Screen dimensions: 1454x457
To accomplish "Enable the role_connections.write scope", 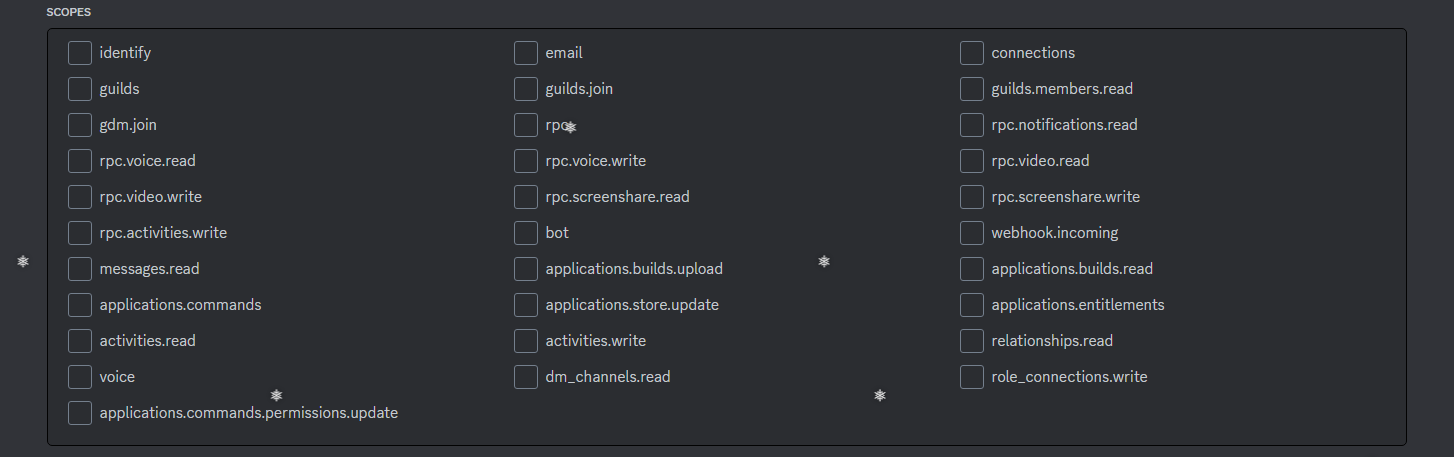I will 972,377.
